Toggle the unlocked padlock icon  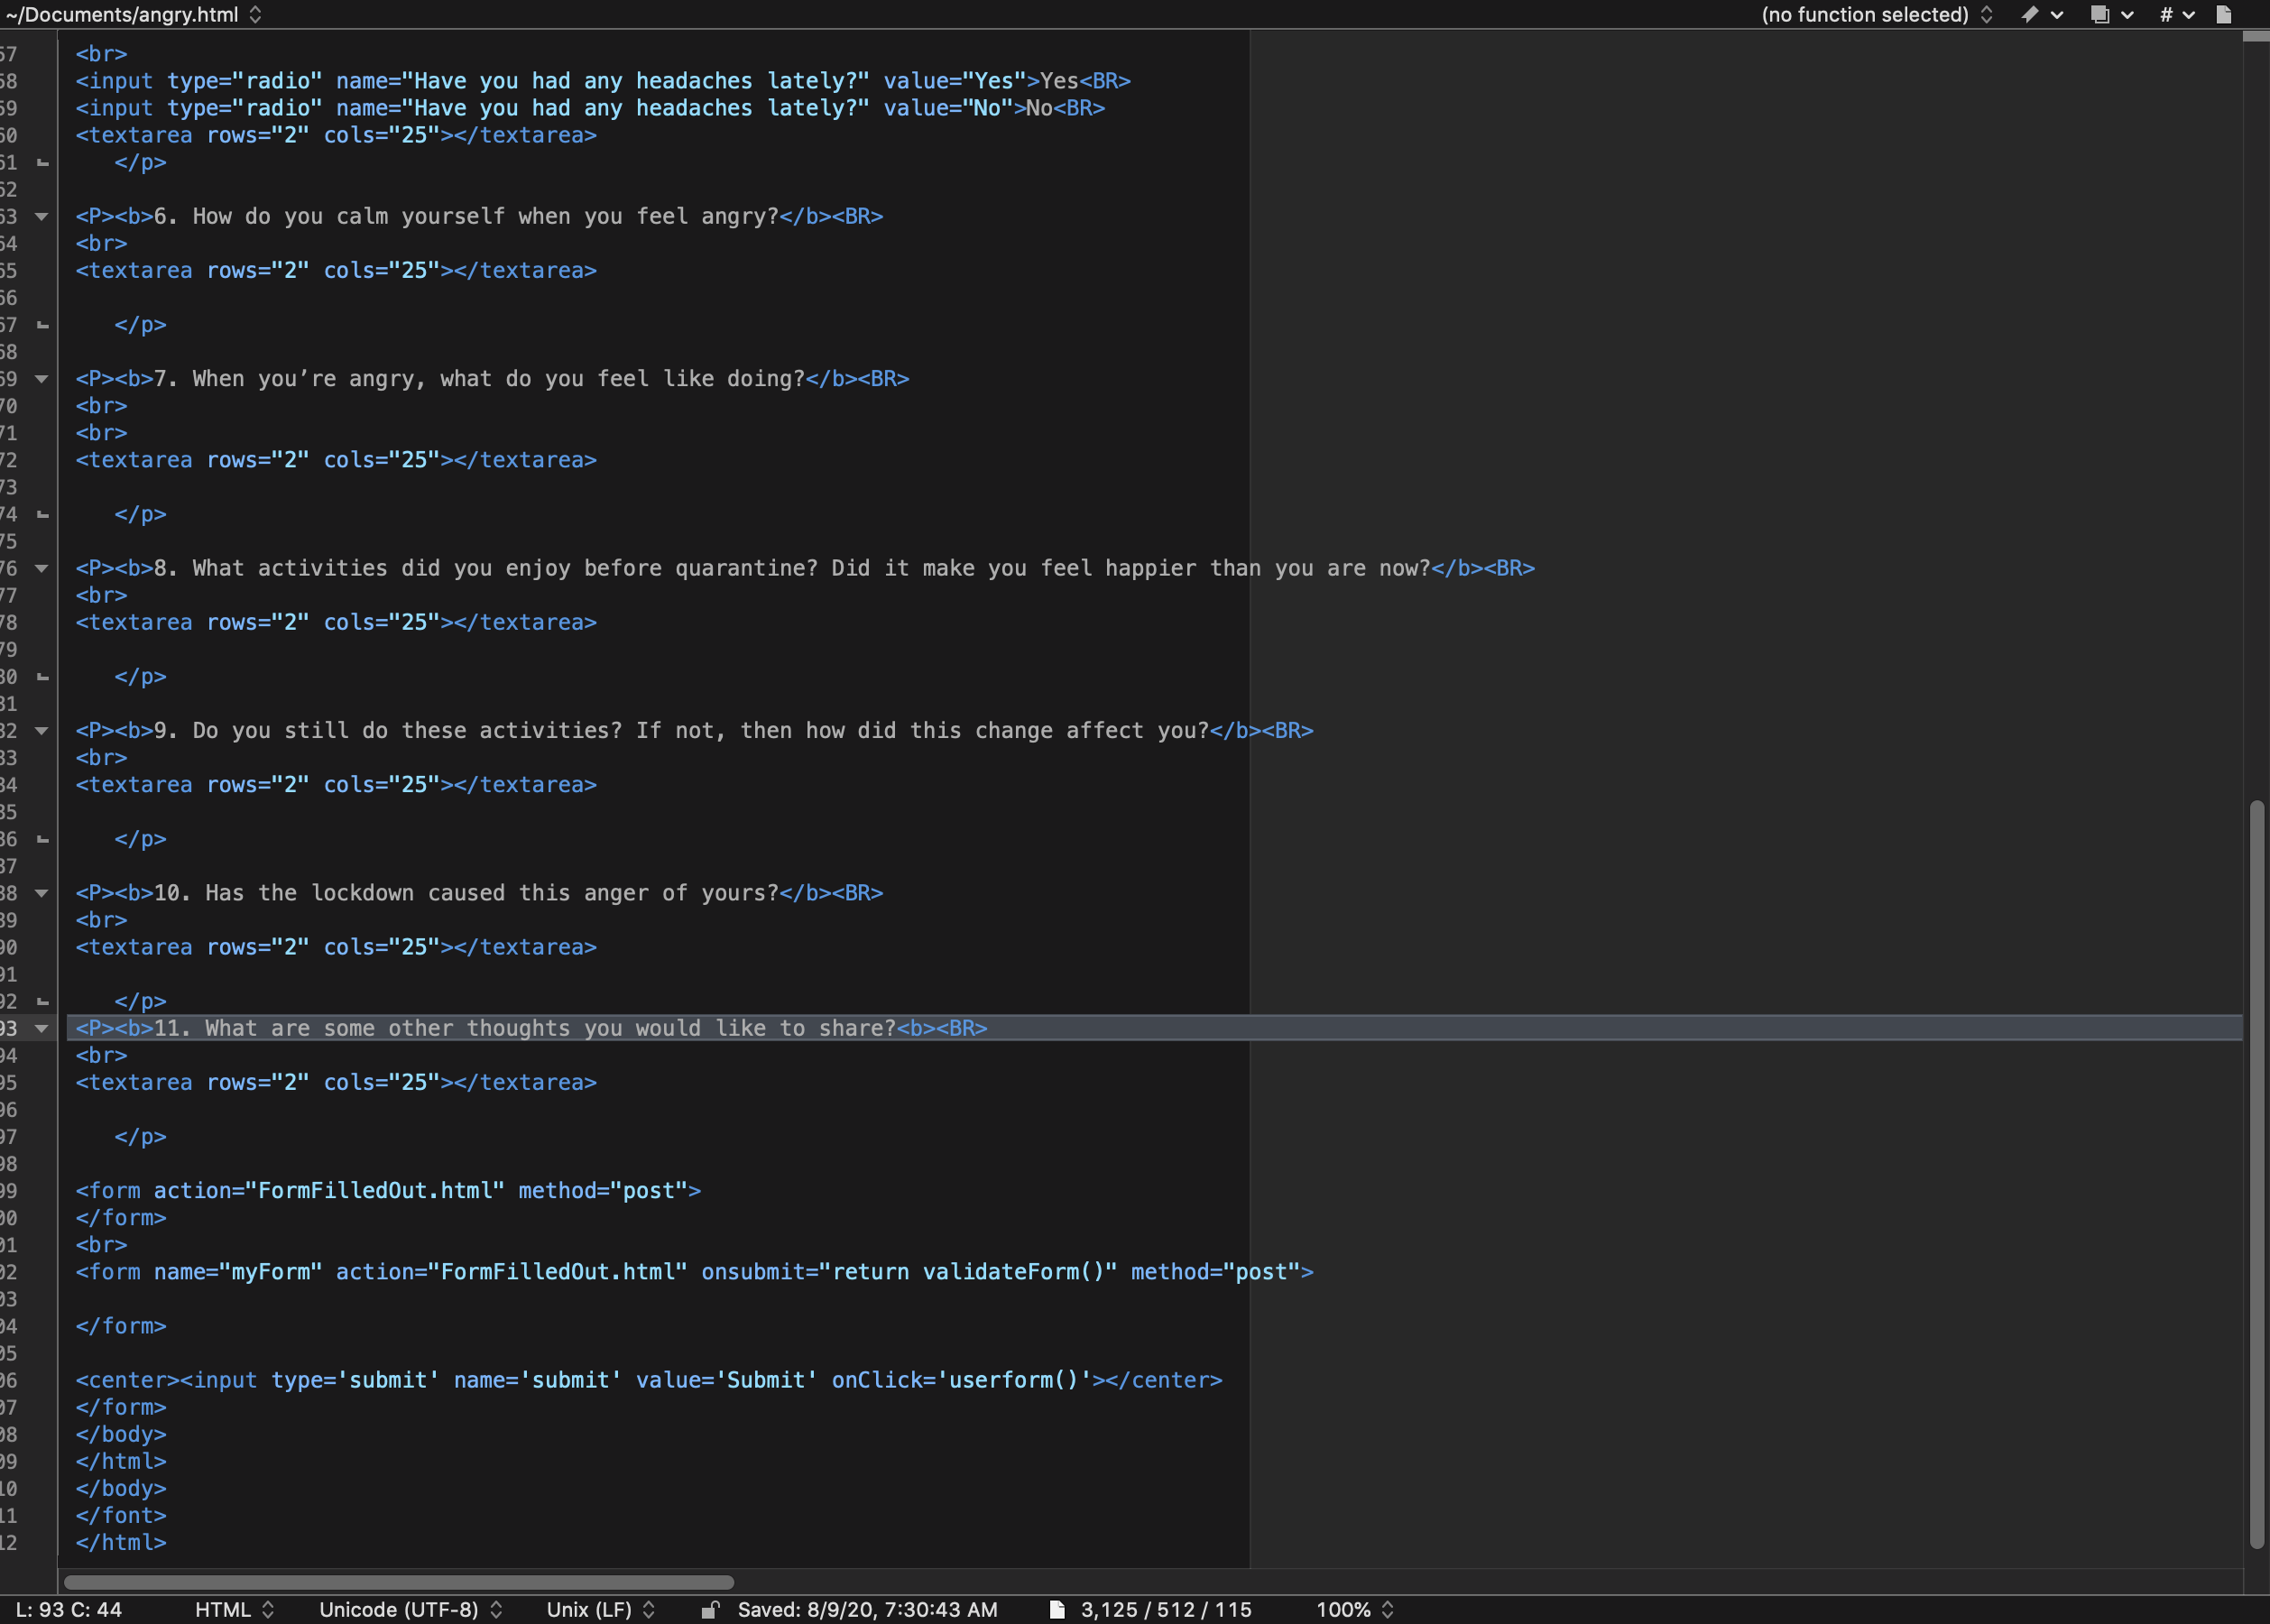pos(710,1609)
